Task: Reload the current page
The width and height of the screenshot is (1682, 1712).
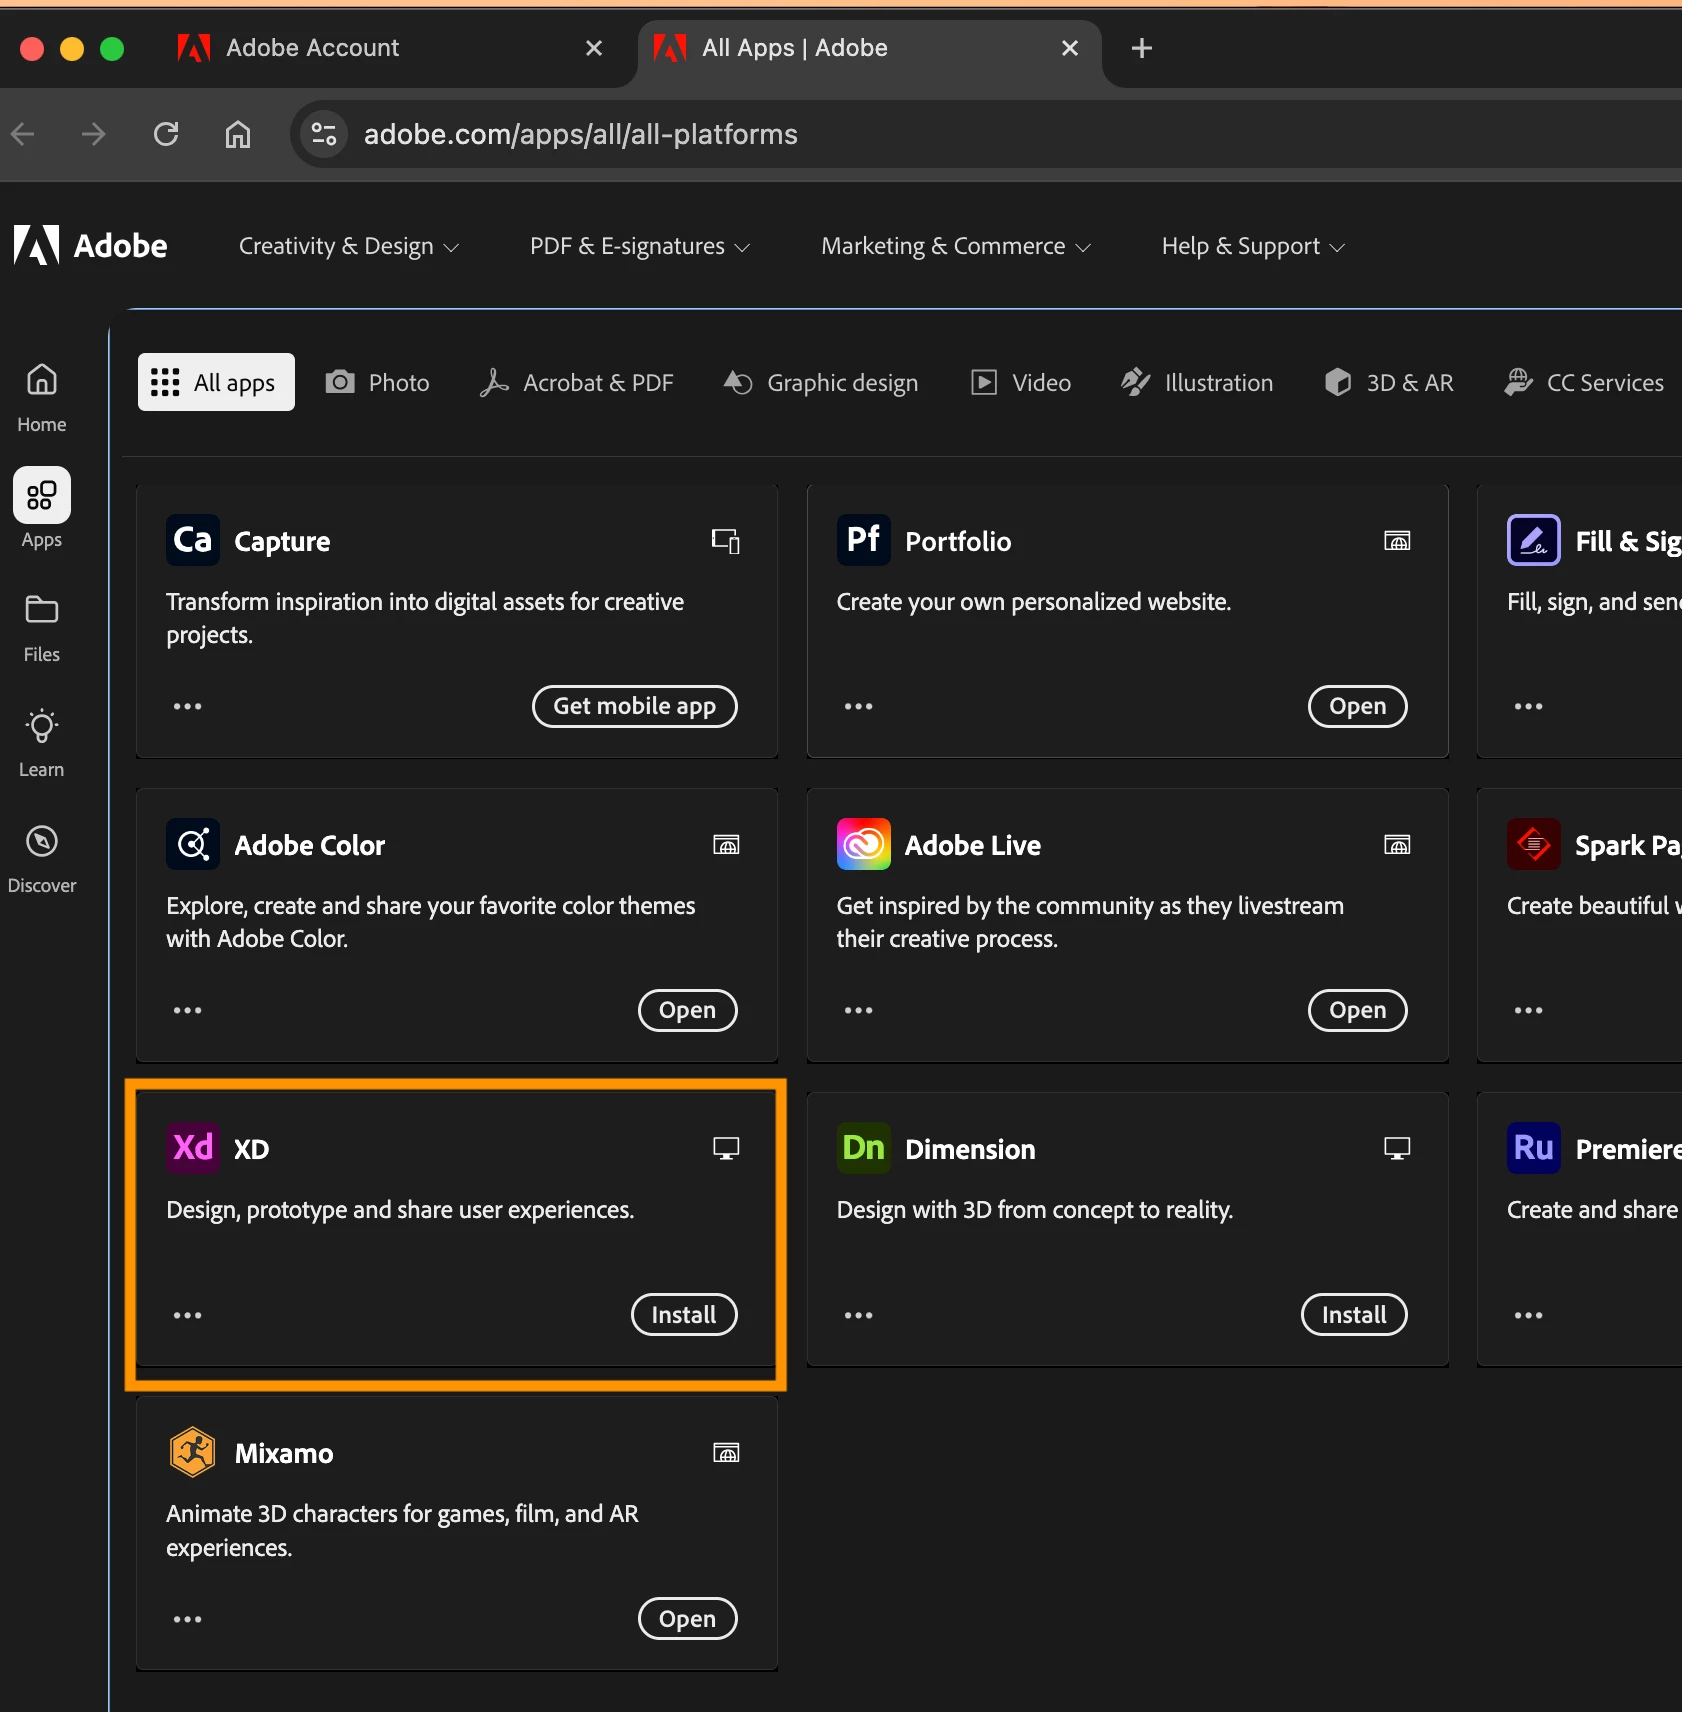Action: (166, 134)
